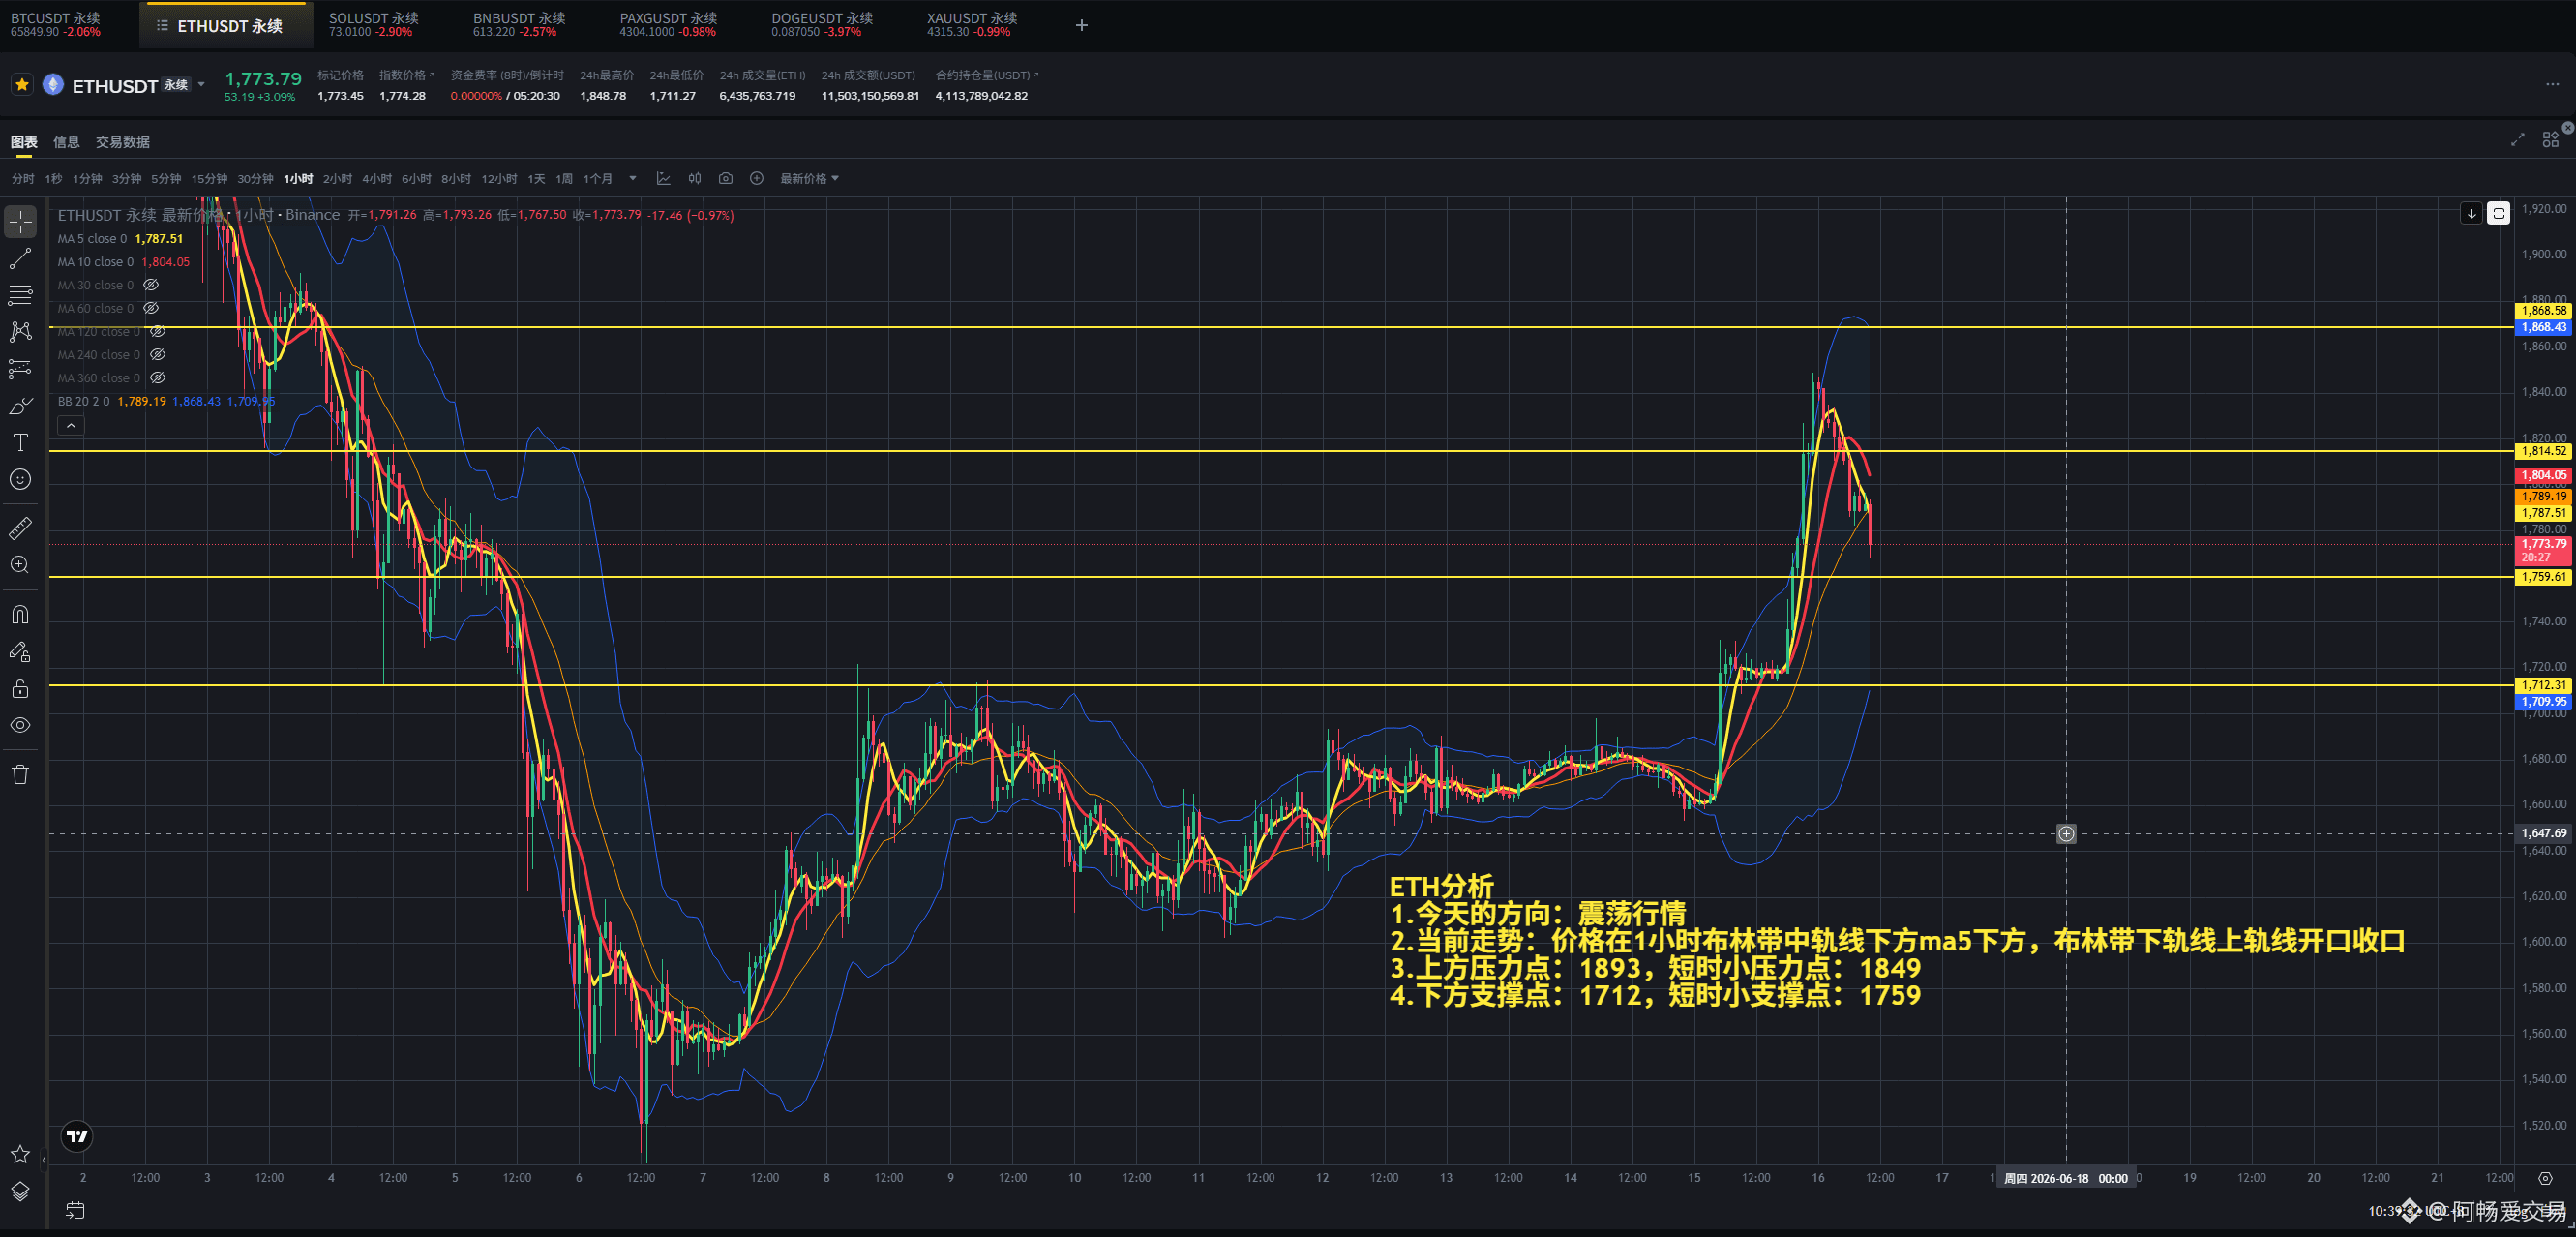Show the MA 120 indicator
Viewport: 2576px width, 1237px height.
[x=157, y=331]
